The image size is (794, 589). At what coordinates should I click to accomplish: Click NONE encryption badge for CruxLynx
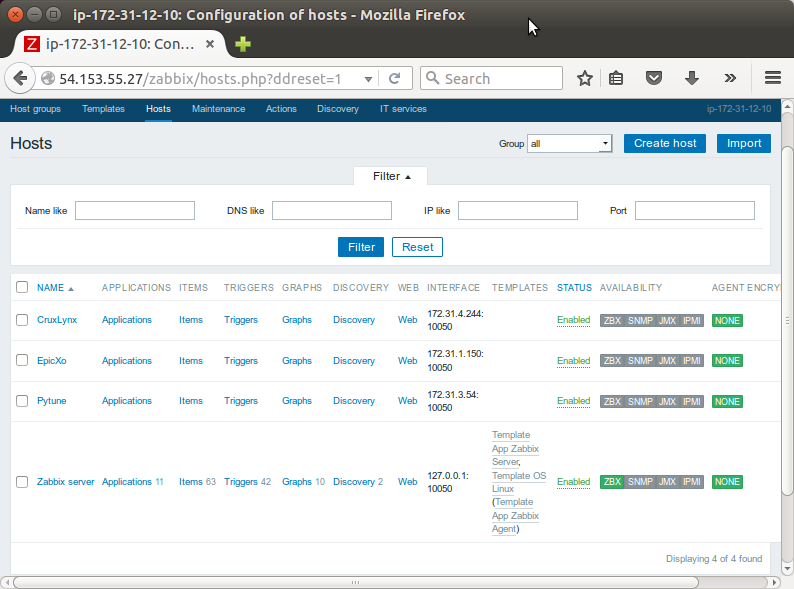[727, 321]
